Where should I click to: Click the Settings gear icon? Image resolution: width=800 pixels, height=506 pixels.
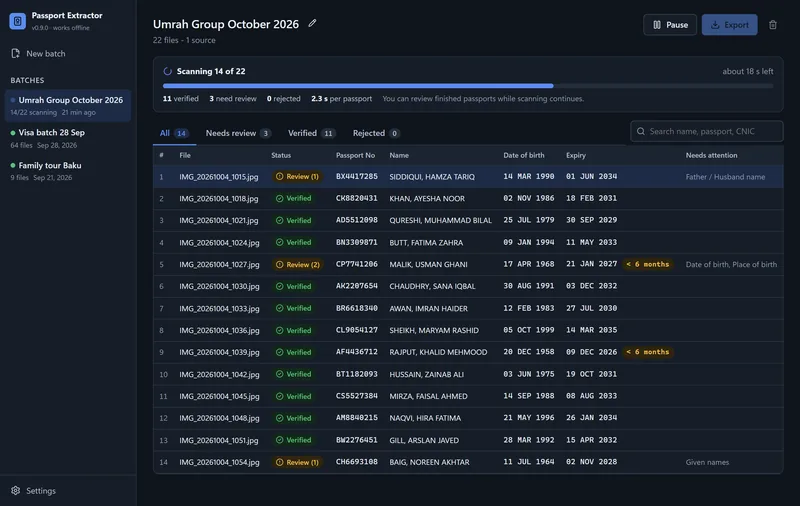pyautogui.click(x=16, y=490)
